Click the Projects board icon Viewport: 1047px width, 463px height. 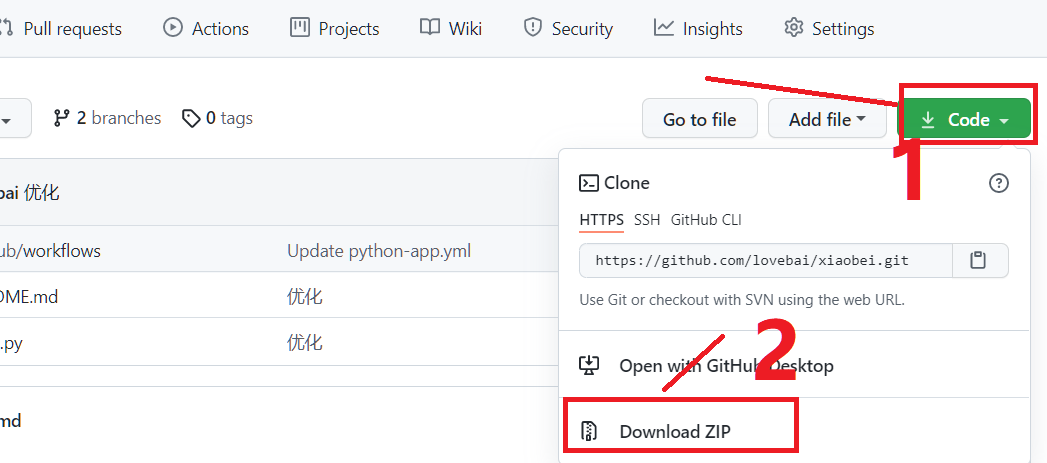tap(300, 28)
